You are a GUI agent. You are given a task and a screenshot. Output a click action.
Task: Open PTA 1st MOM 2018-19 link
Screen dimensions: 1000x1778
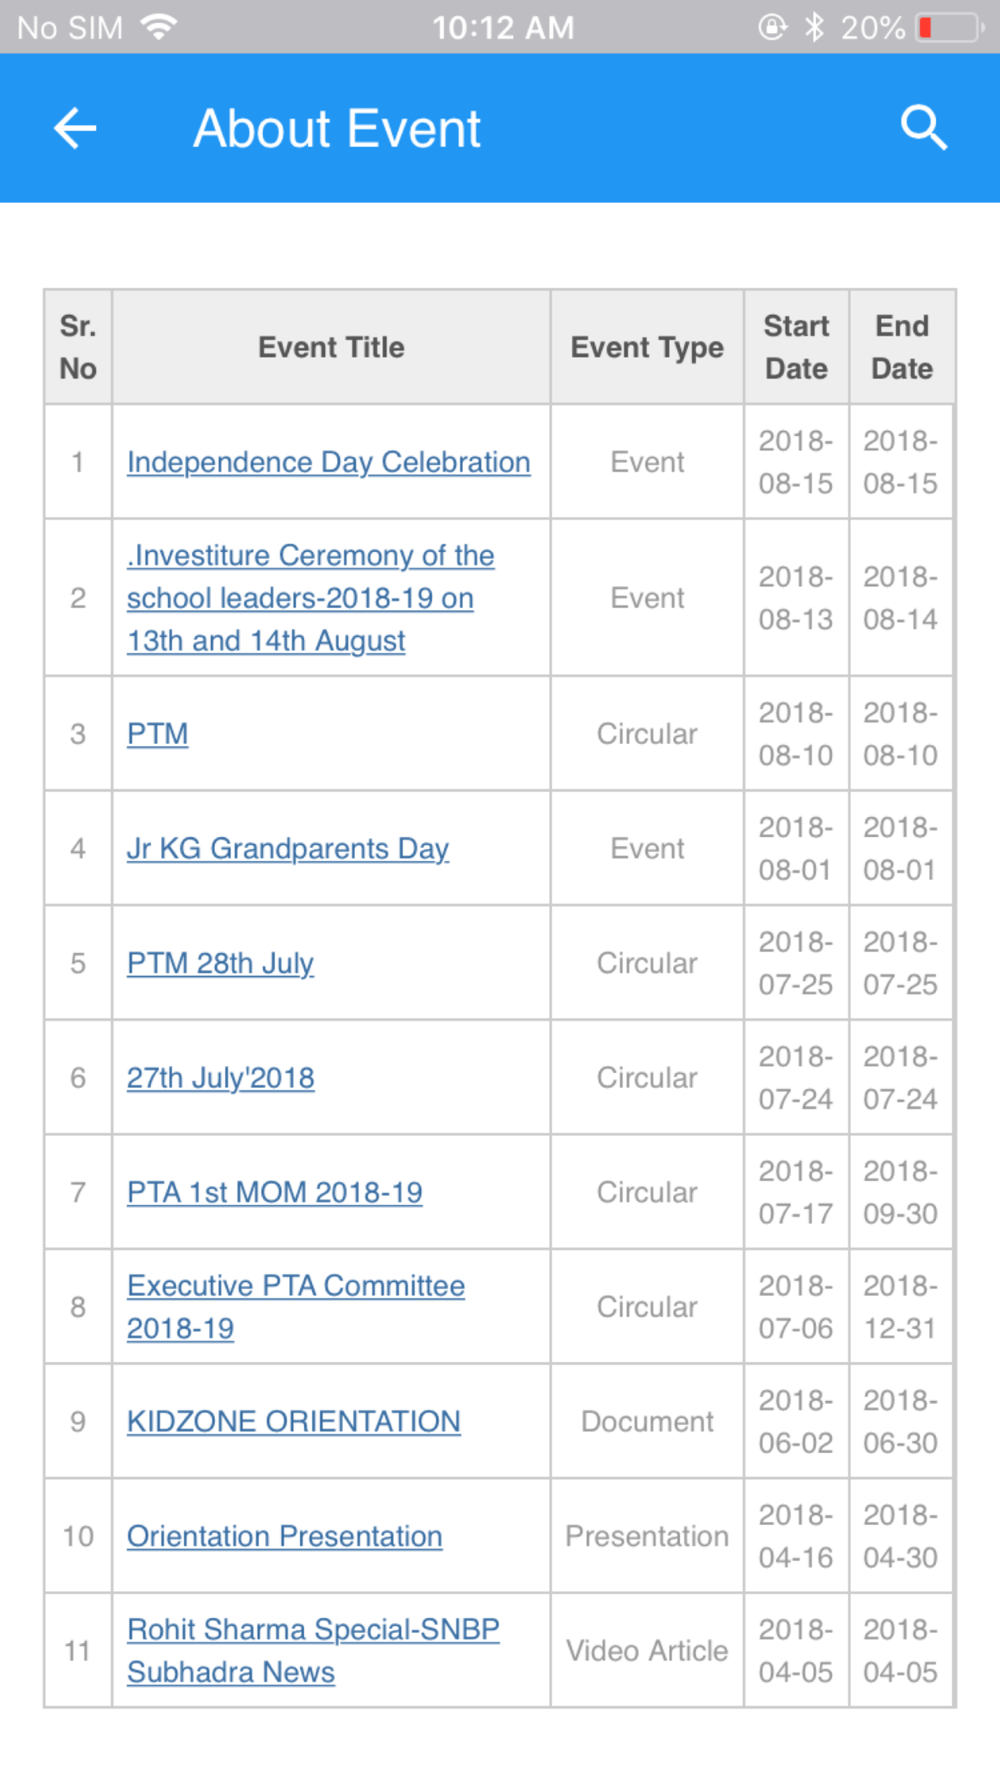click(274, 1192)
